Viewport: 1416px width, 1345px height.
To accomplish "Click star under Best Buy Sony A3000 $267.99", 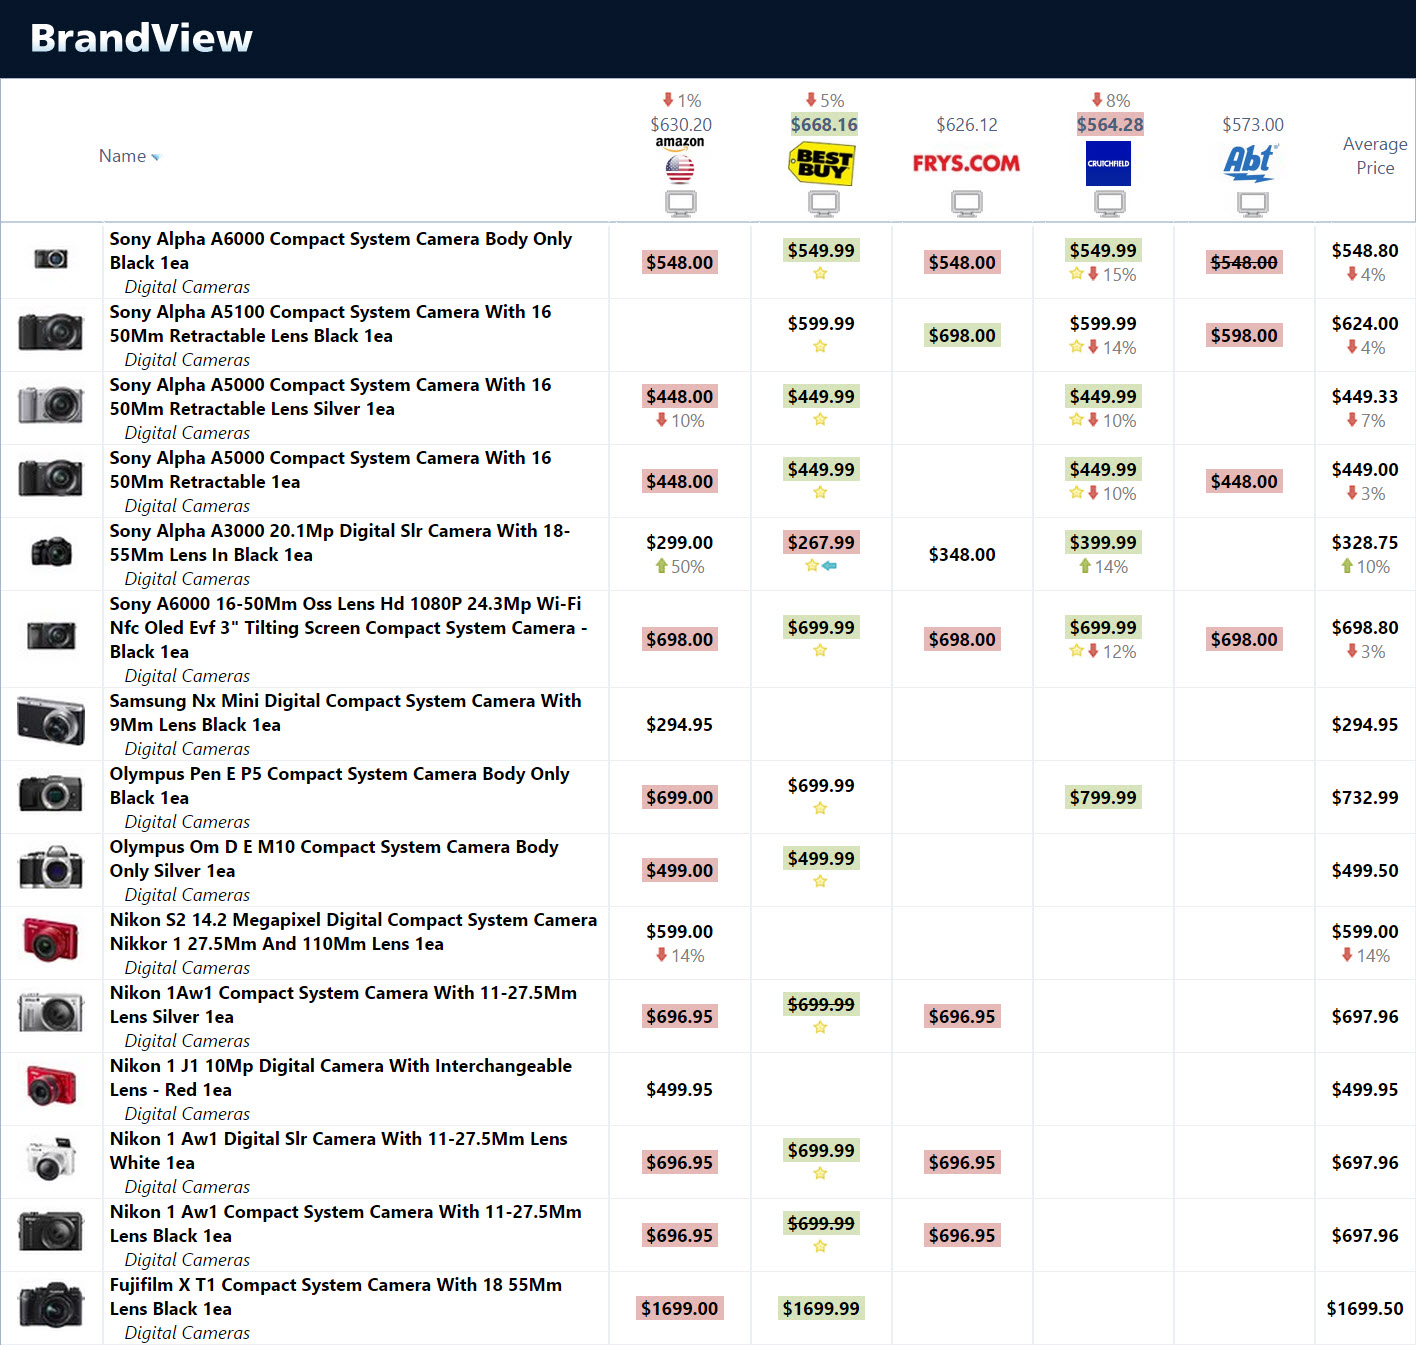I will click(x=812, y=565).
